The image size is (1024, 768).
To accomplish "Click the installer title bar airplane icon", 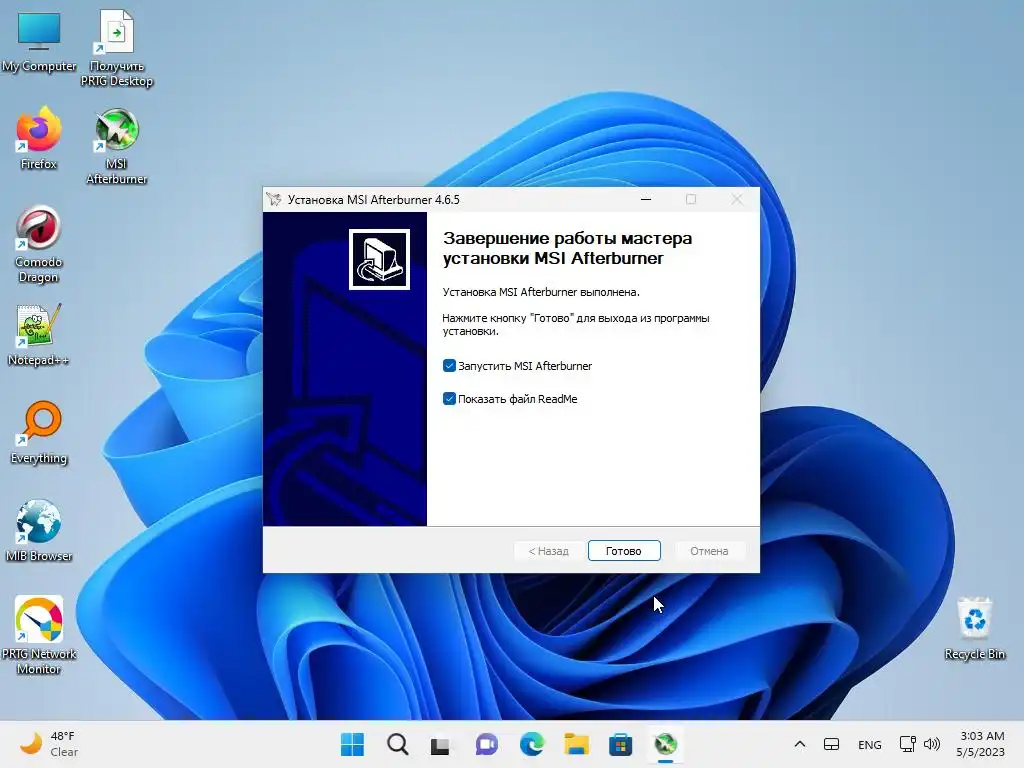I will click(x=275, y=199).
